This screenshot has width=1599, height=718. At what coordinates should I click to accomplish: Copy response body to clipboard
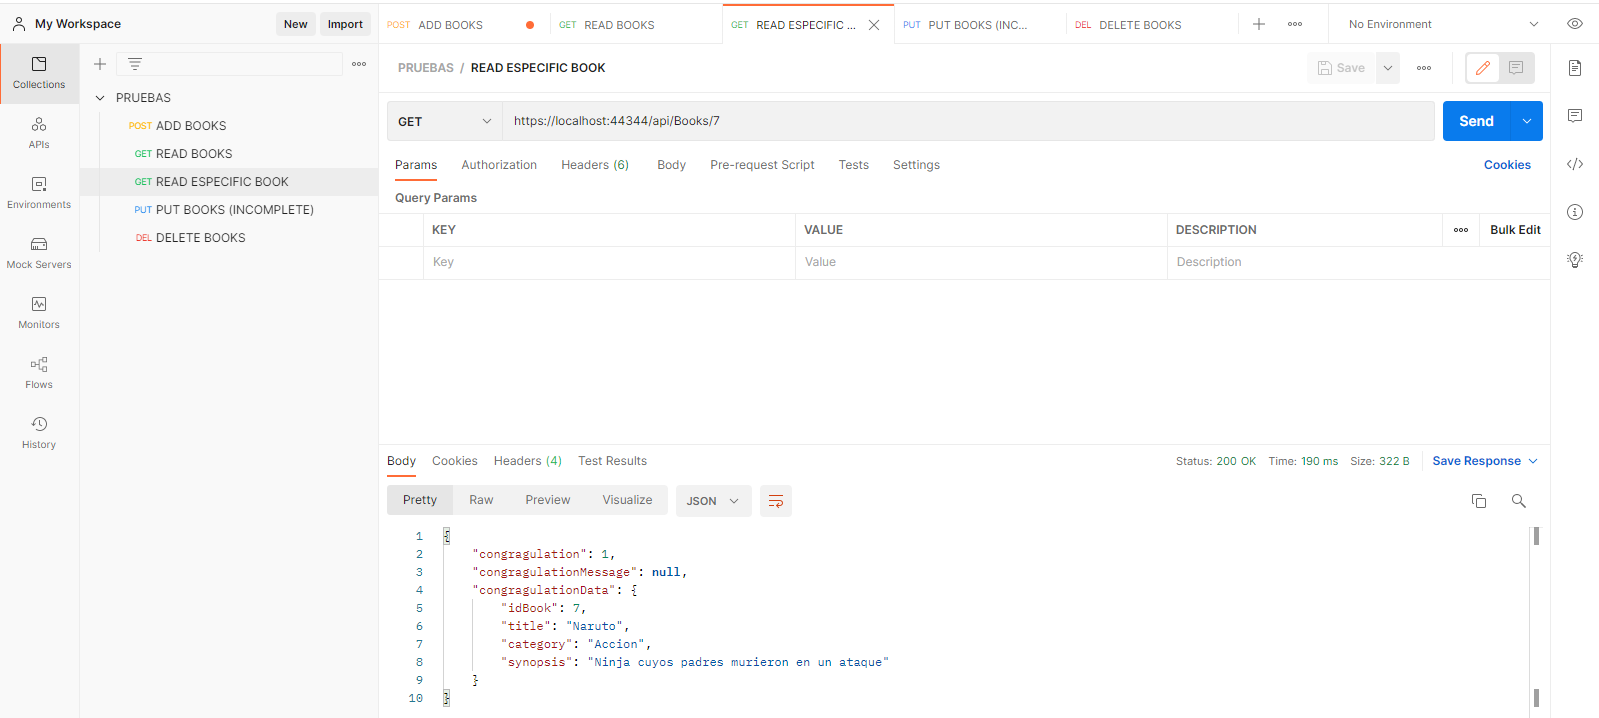(1479, 501)
